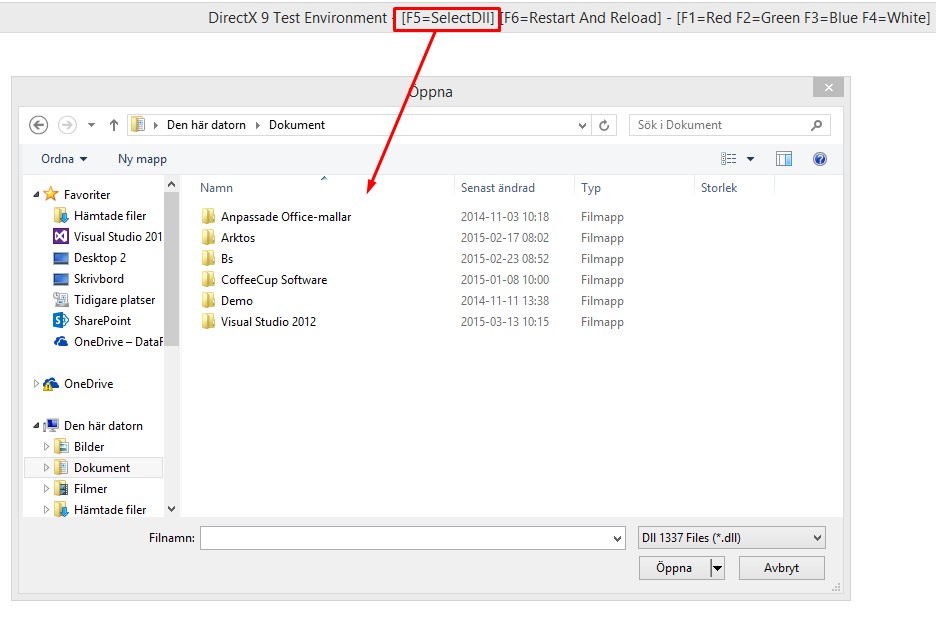Image resolution: width=936 pixels, height=634 pixels.
Task: Sort by Typ column header
Action: (591, 187)
